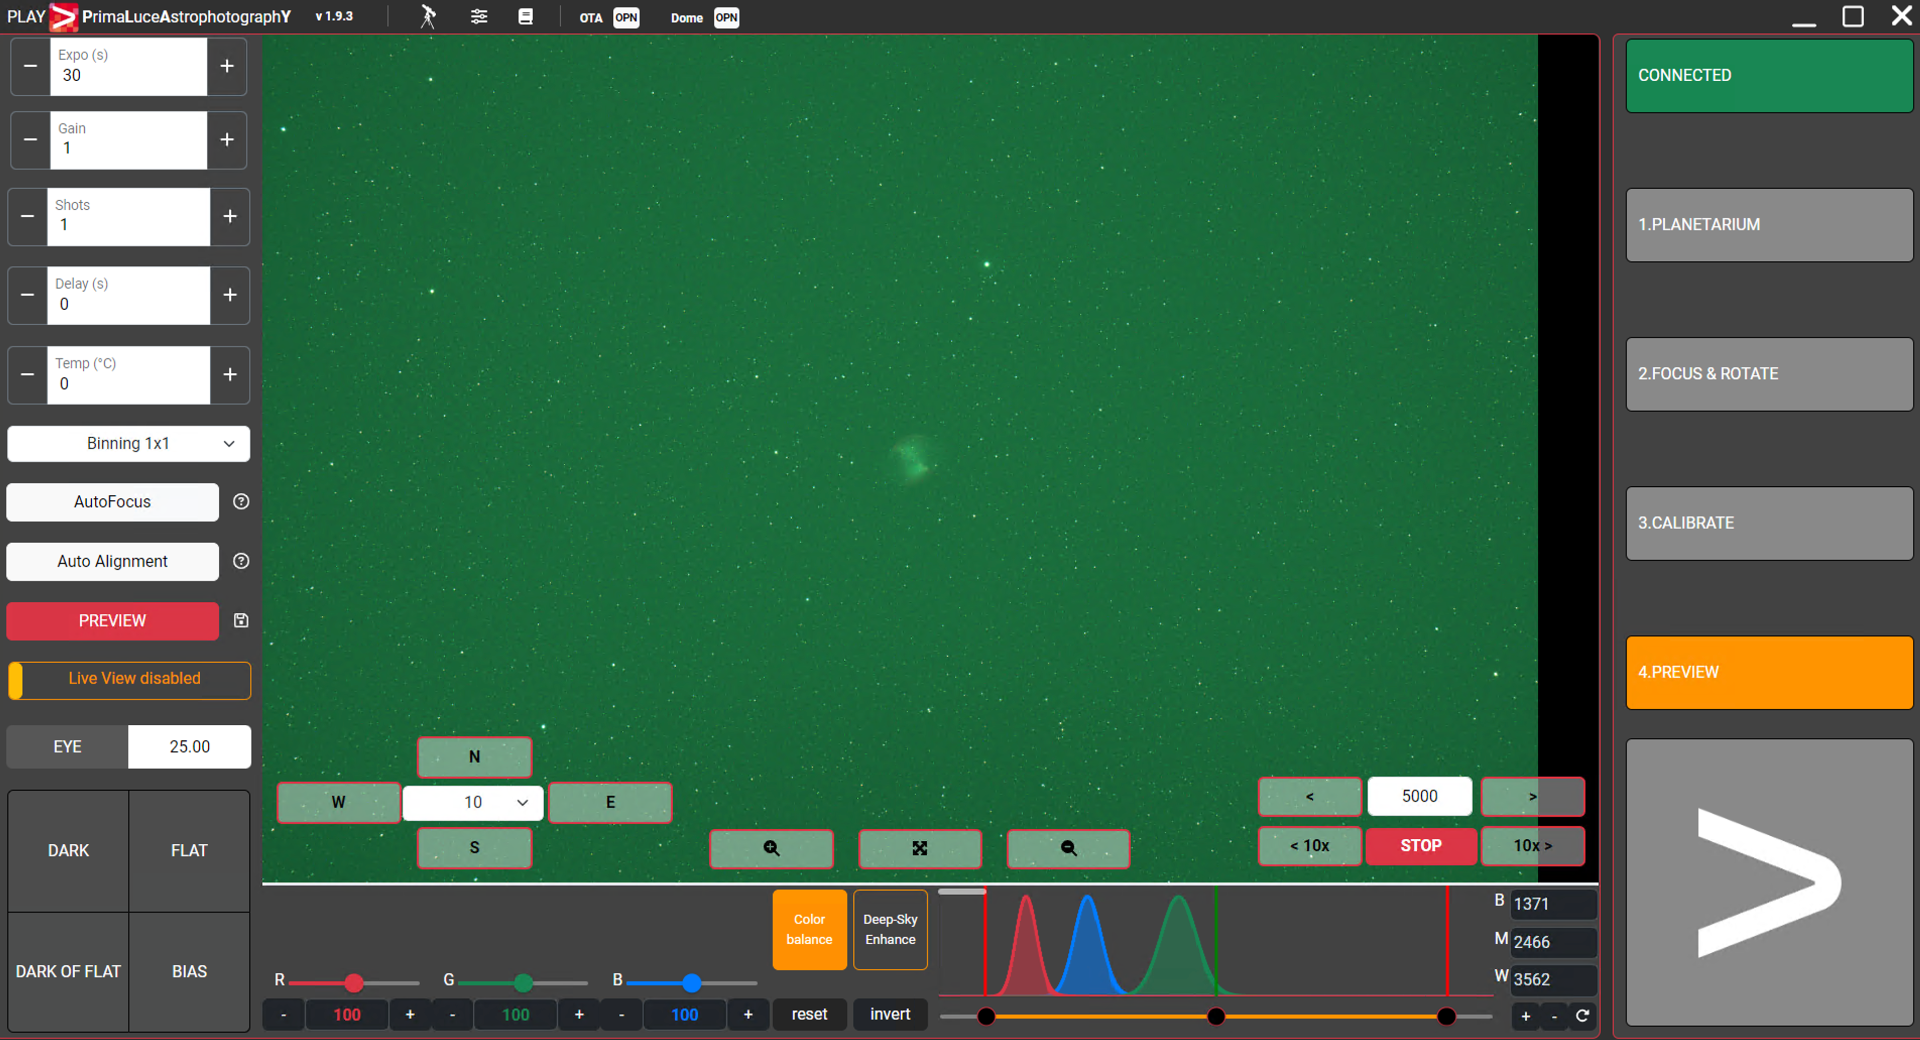Viewport: 1920px width, 1040px height.
Task: Select the DARK calibration frame tile
Action: pos(68,851)
